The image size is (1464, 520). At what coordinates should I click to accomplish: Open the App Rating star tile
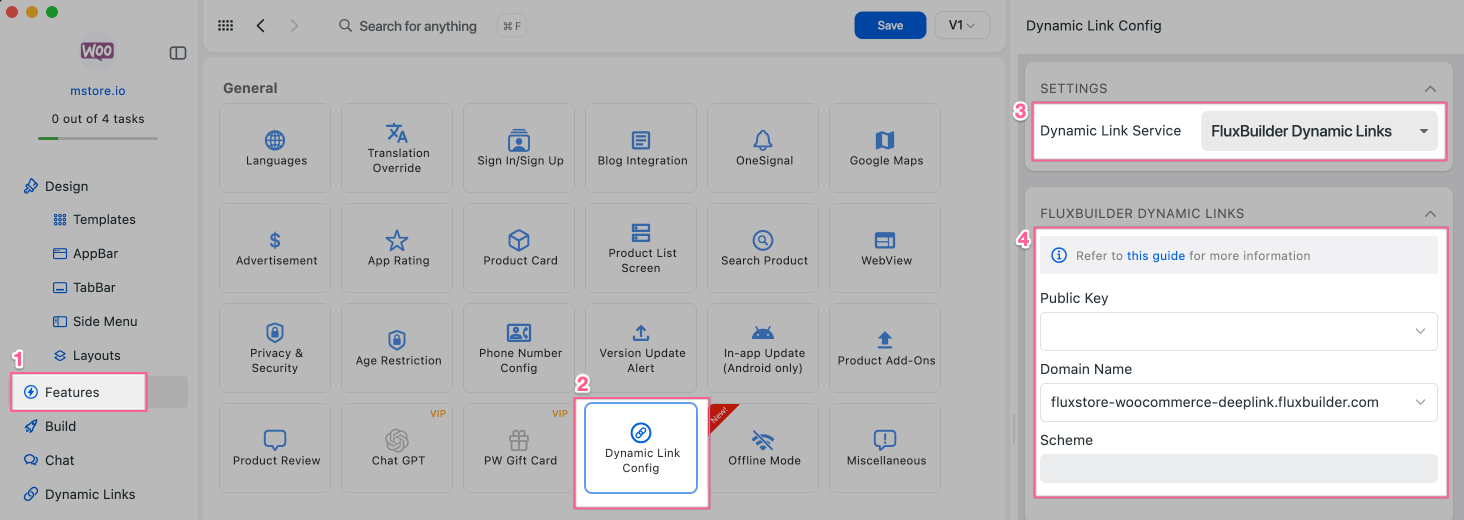398,248
